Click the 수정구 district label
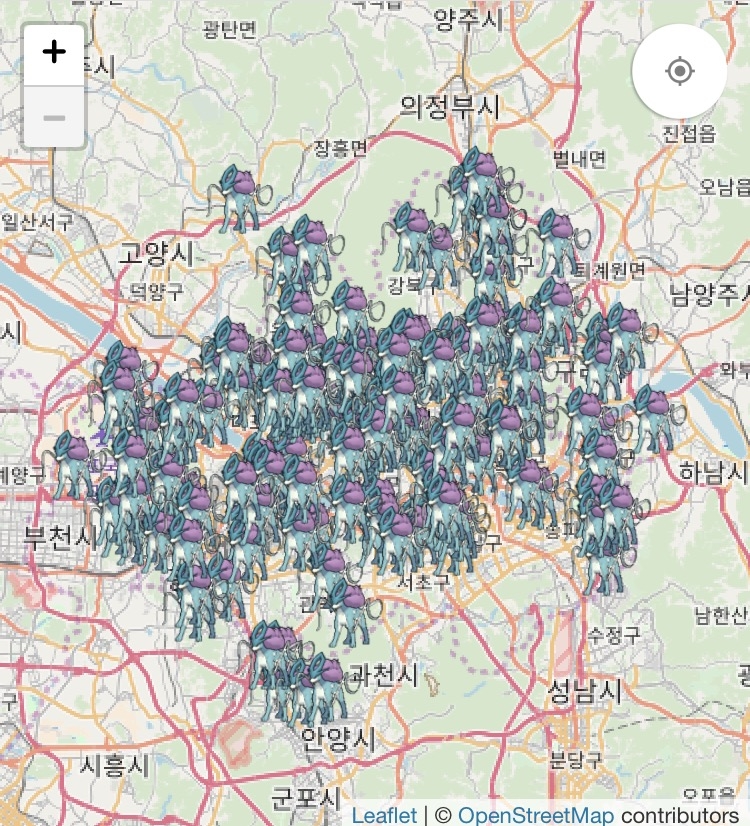 pyautogui.click(x=614, y=634)
